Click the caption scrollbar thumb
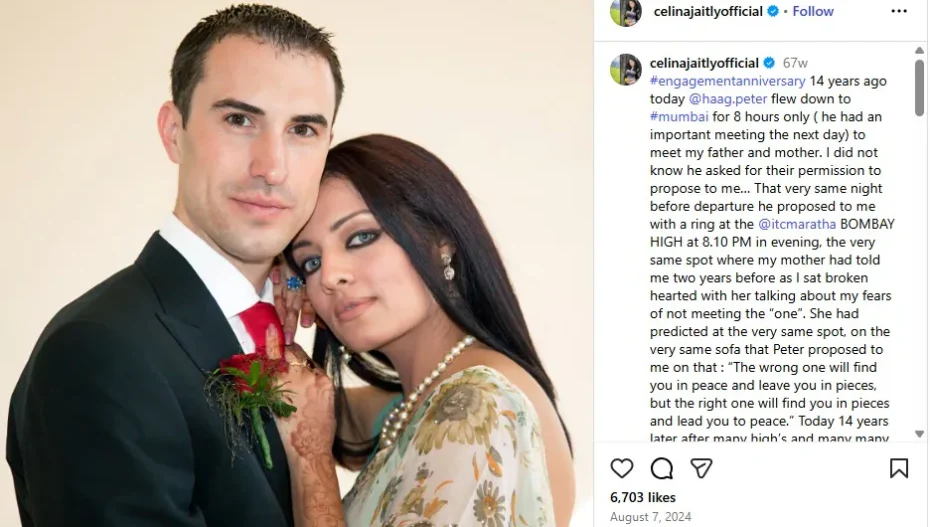Viewport: 930px width, 527px height. coord(919,87)
